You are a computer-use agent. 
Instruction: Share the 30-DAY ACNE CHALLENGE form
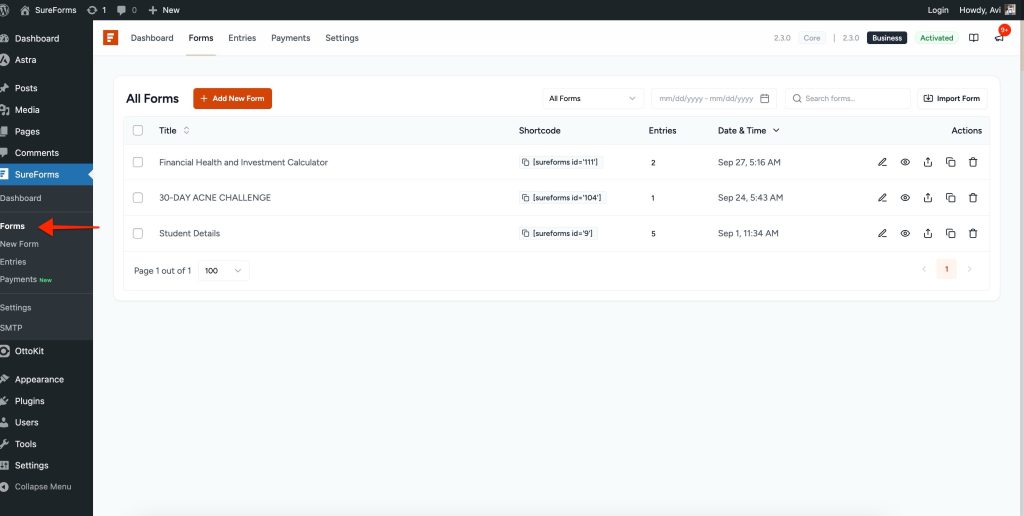click(x=927, y=197)
